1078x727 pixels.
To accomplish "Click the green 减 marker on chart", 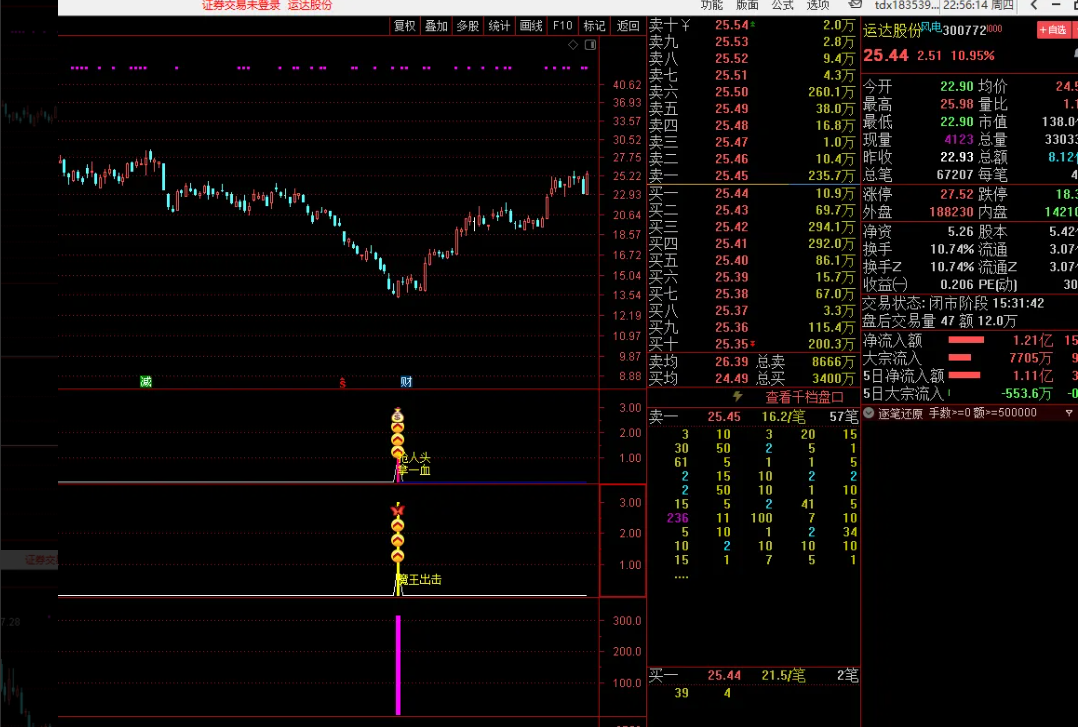I will (x=146, y=381).
